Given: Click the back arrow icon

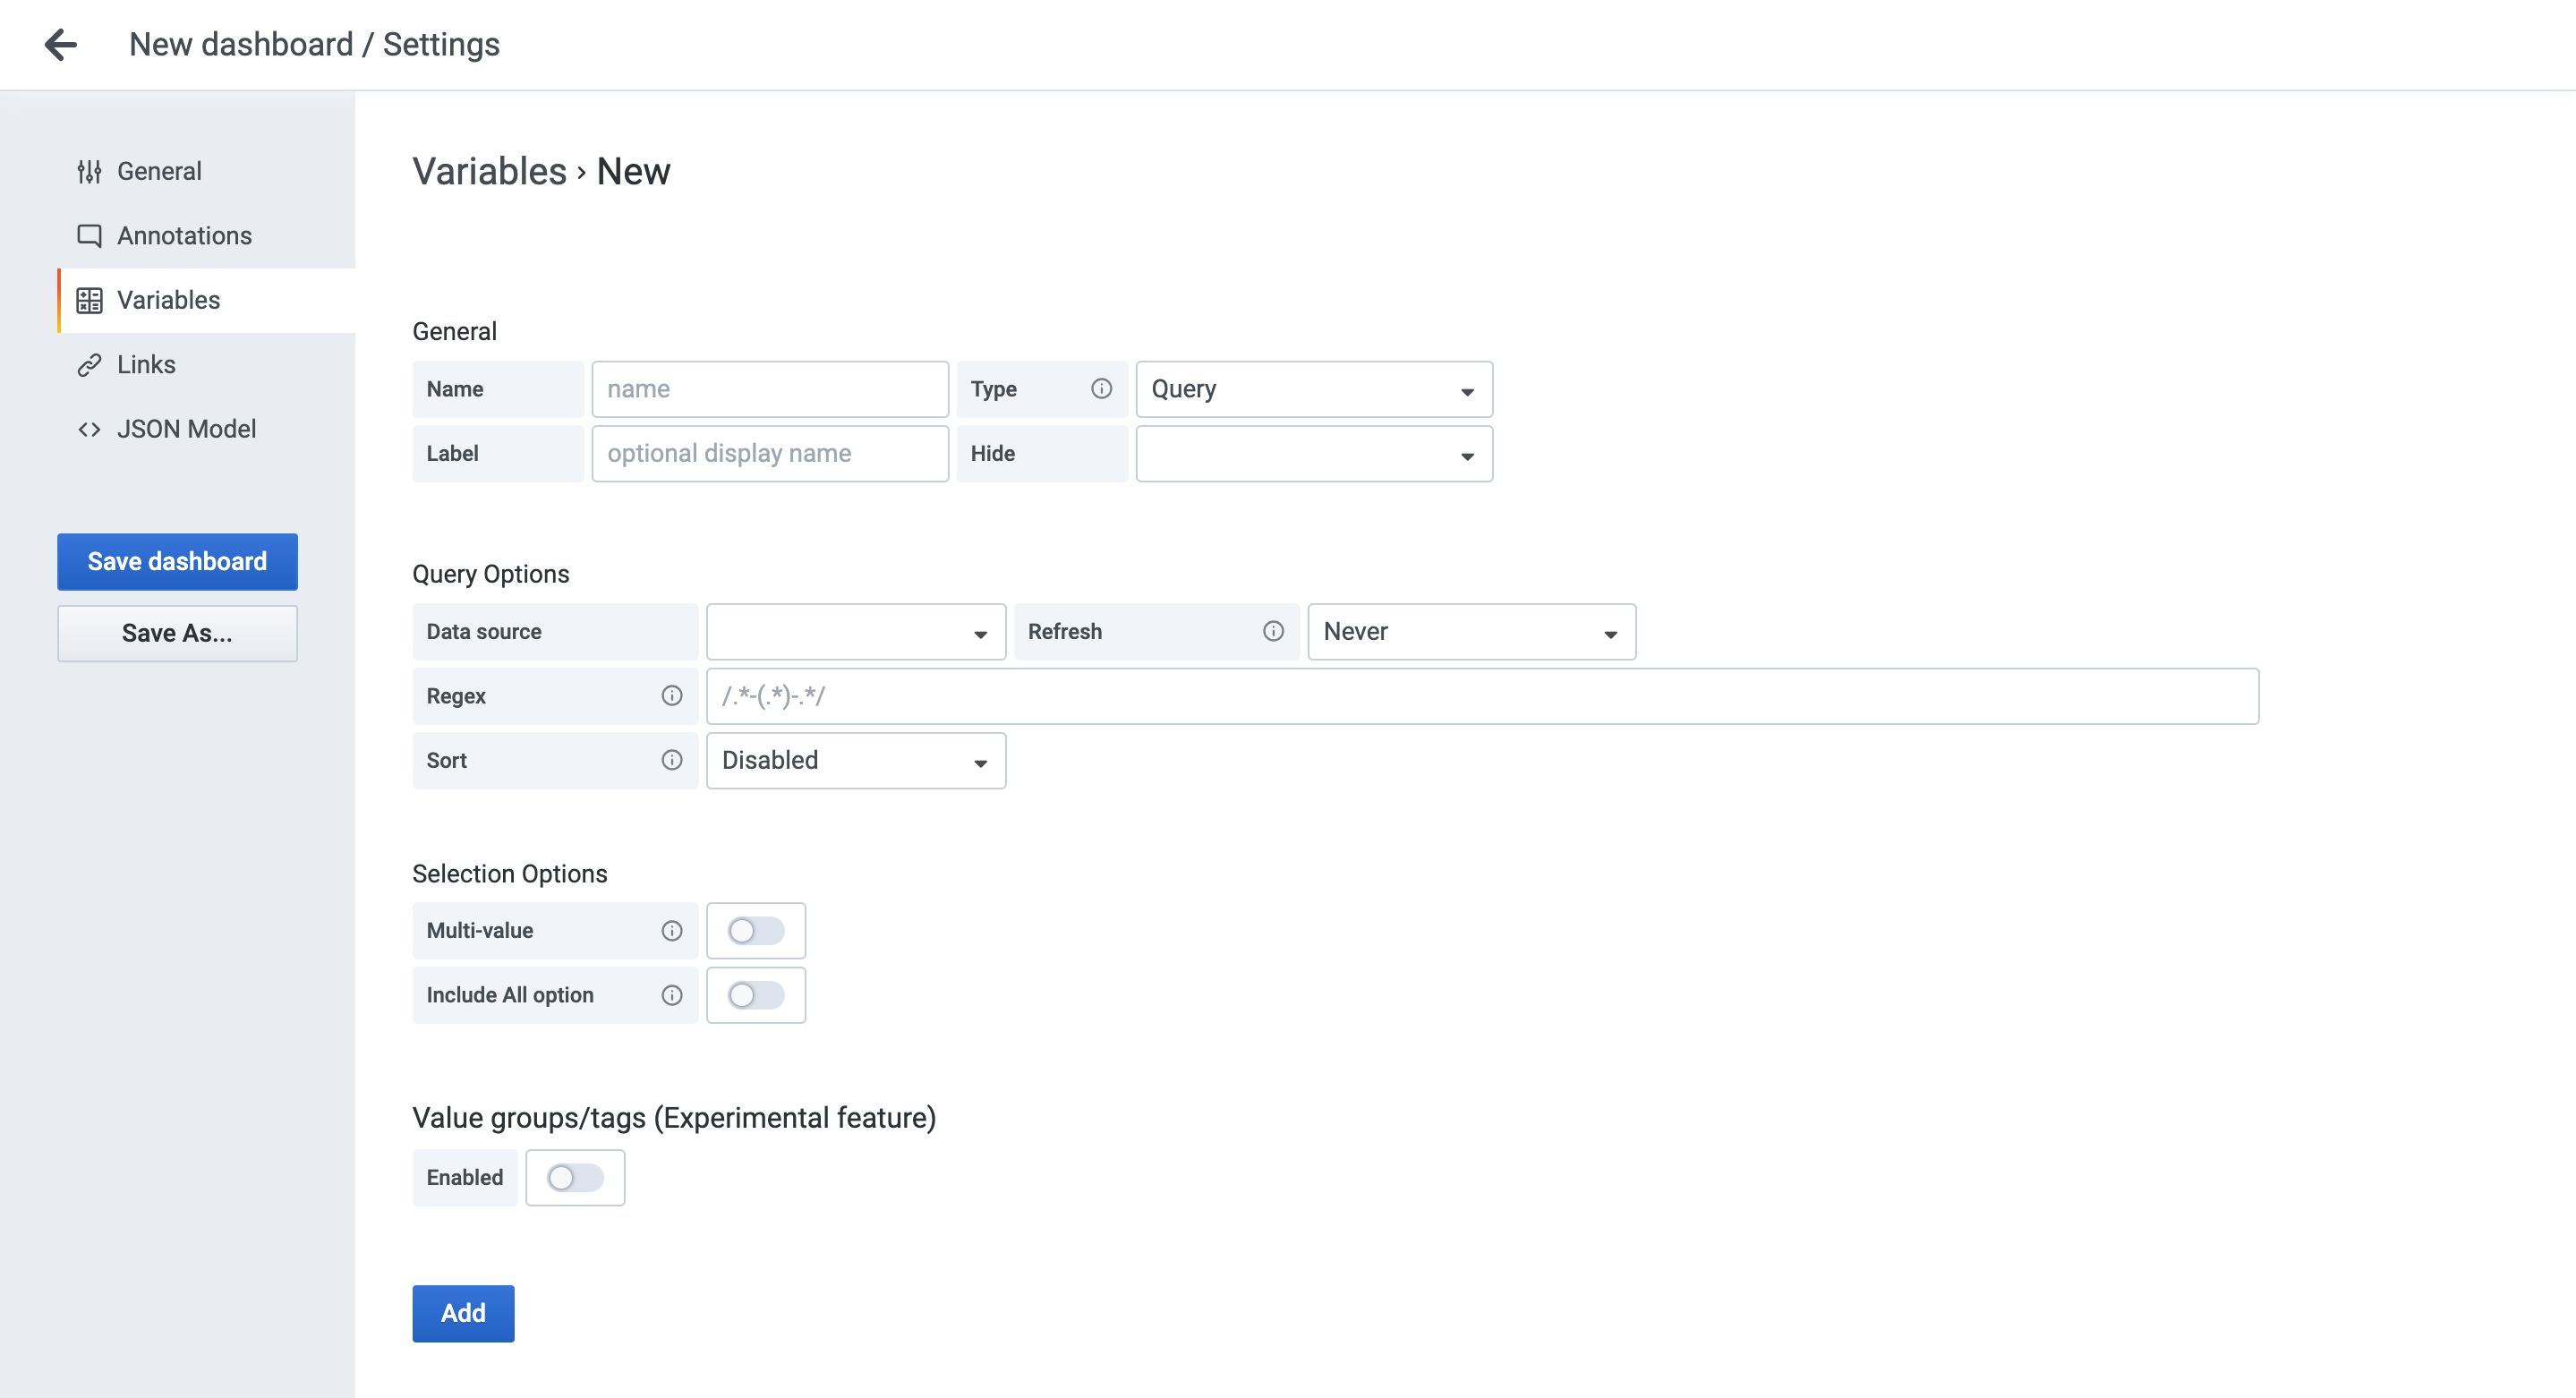Looking at the screenshot, I should 61,44.
